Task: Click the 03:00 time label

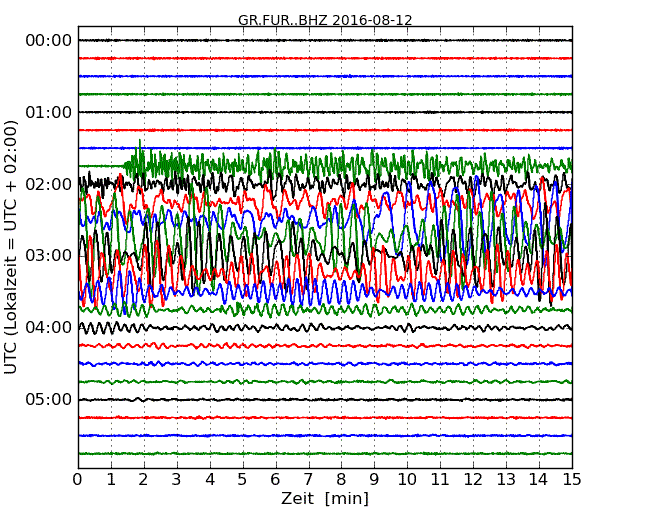Action: click(x=49, y=255)
